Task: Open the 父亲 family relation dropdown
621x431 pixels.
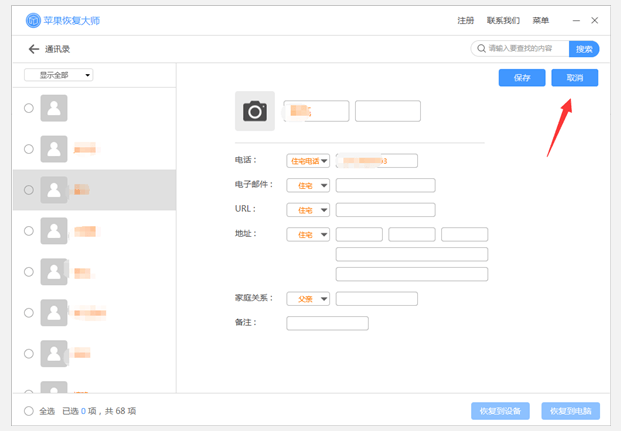Action: coord(308,298)
